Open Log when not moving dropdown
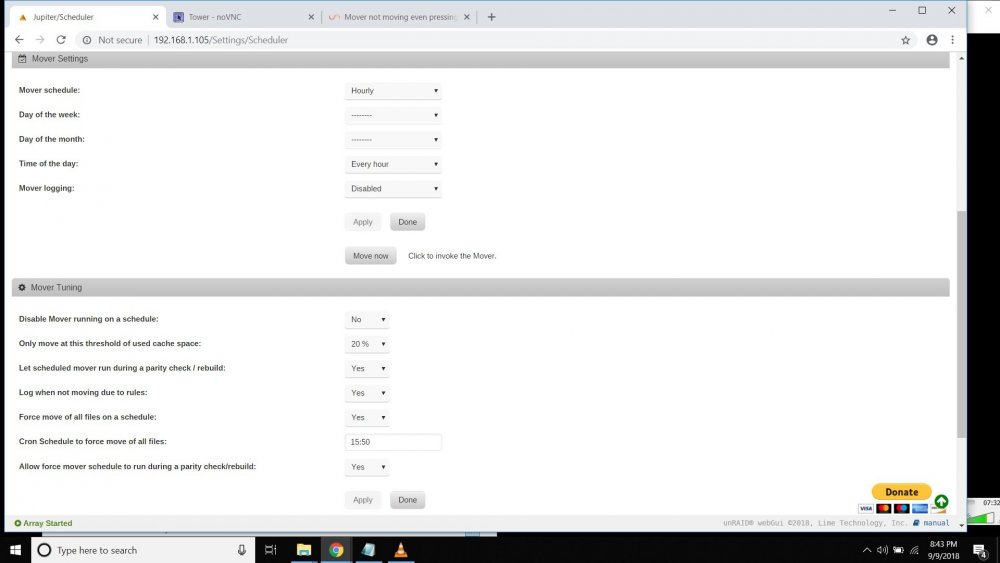The image size is (1000, 563). click(x=367, y=393)
